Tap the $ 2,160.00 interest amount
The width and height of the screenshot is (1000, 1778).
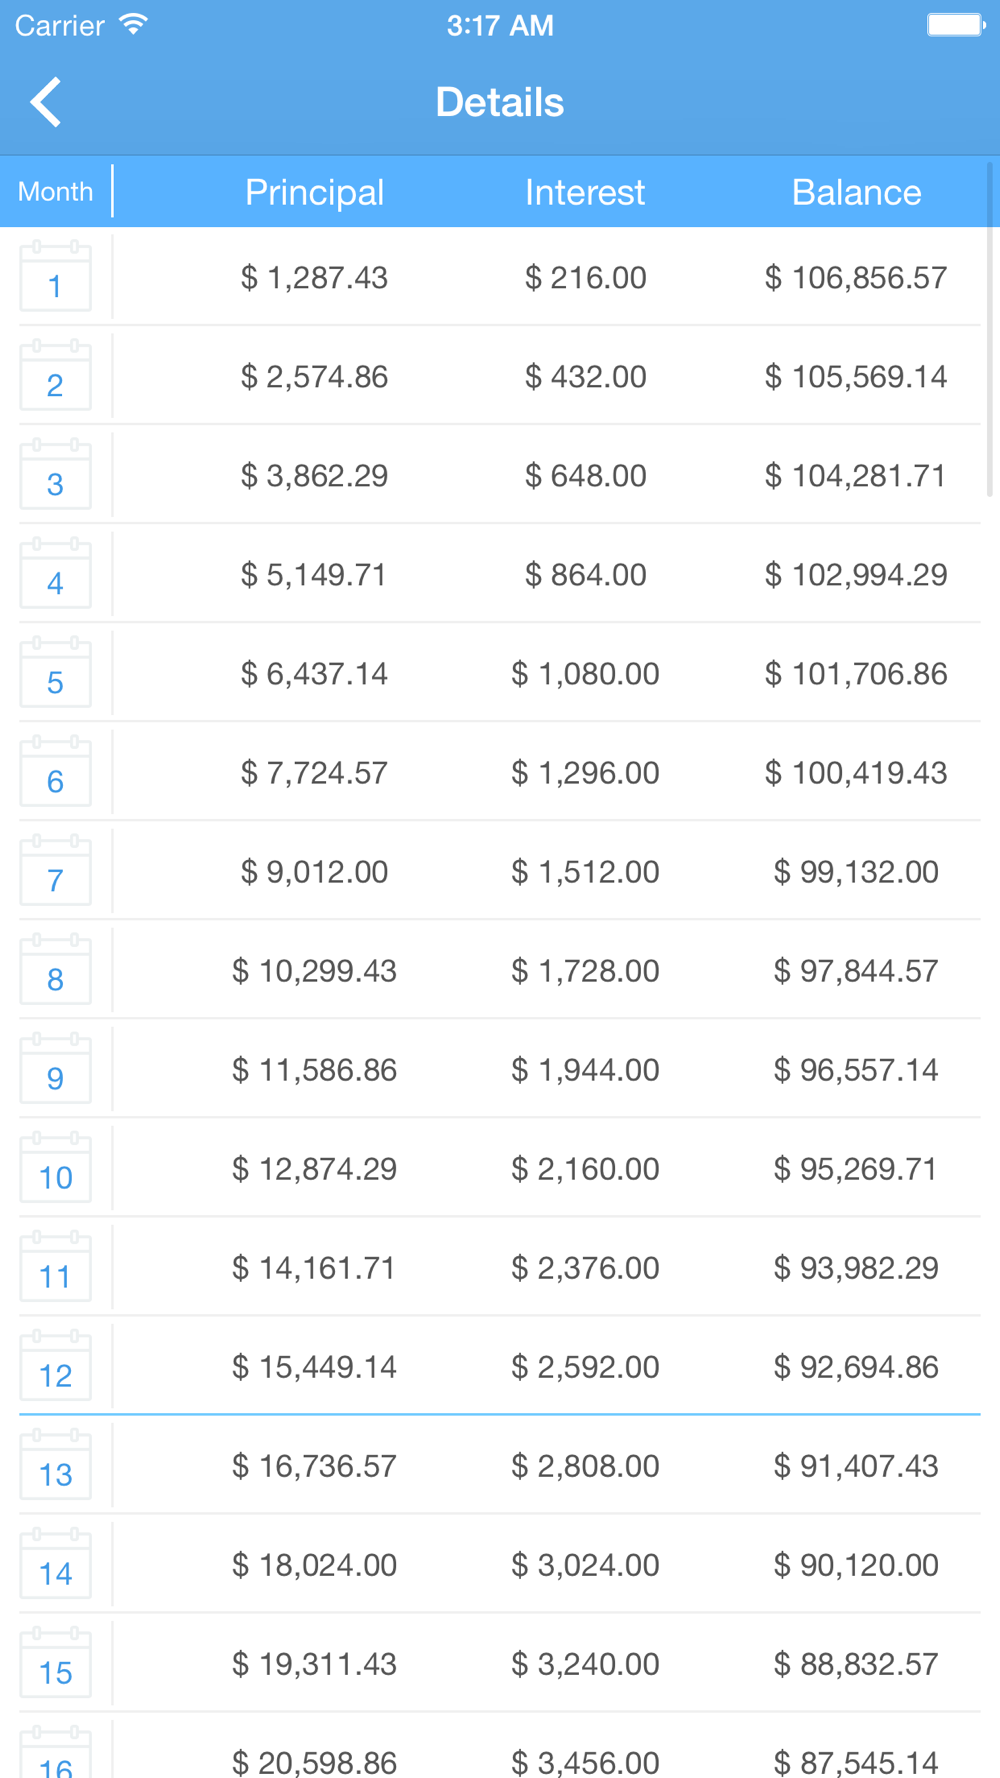click(585, 1168)
